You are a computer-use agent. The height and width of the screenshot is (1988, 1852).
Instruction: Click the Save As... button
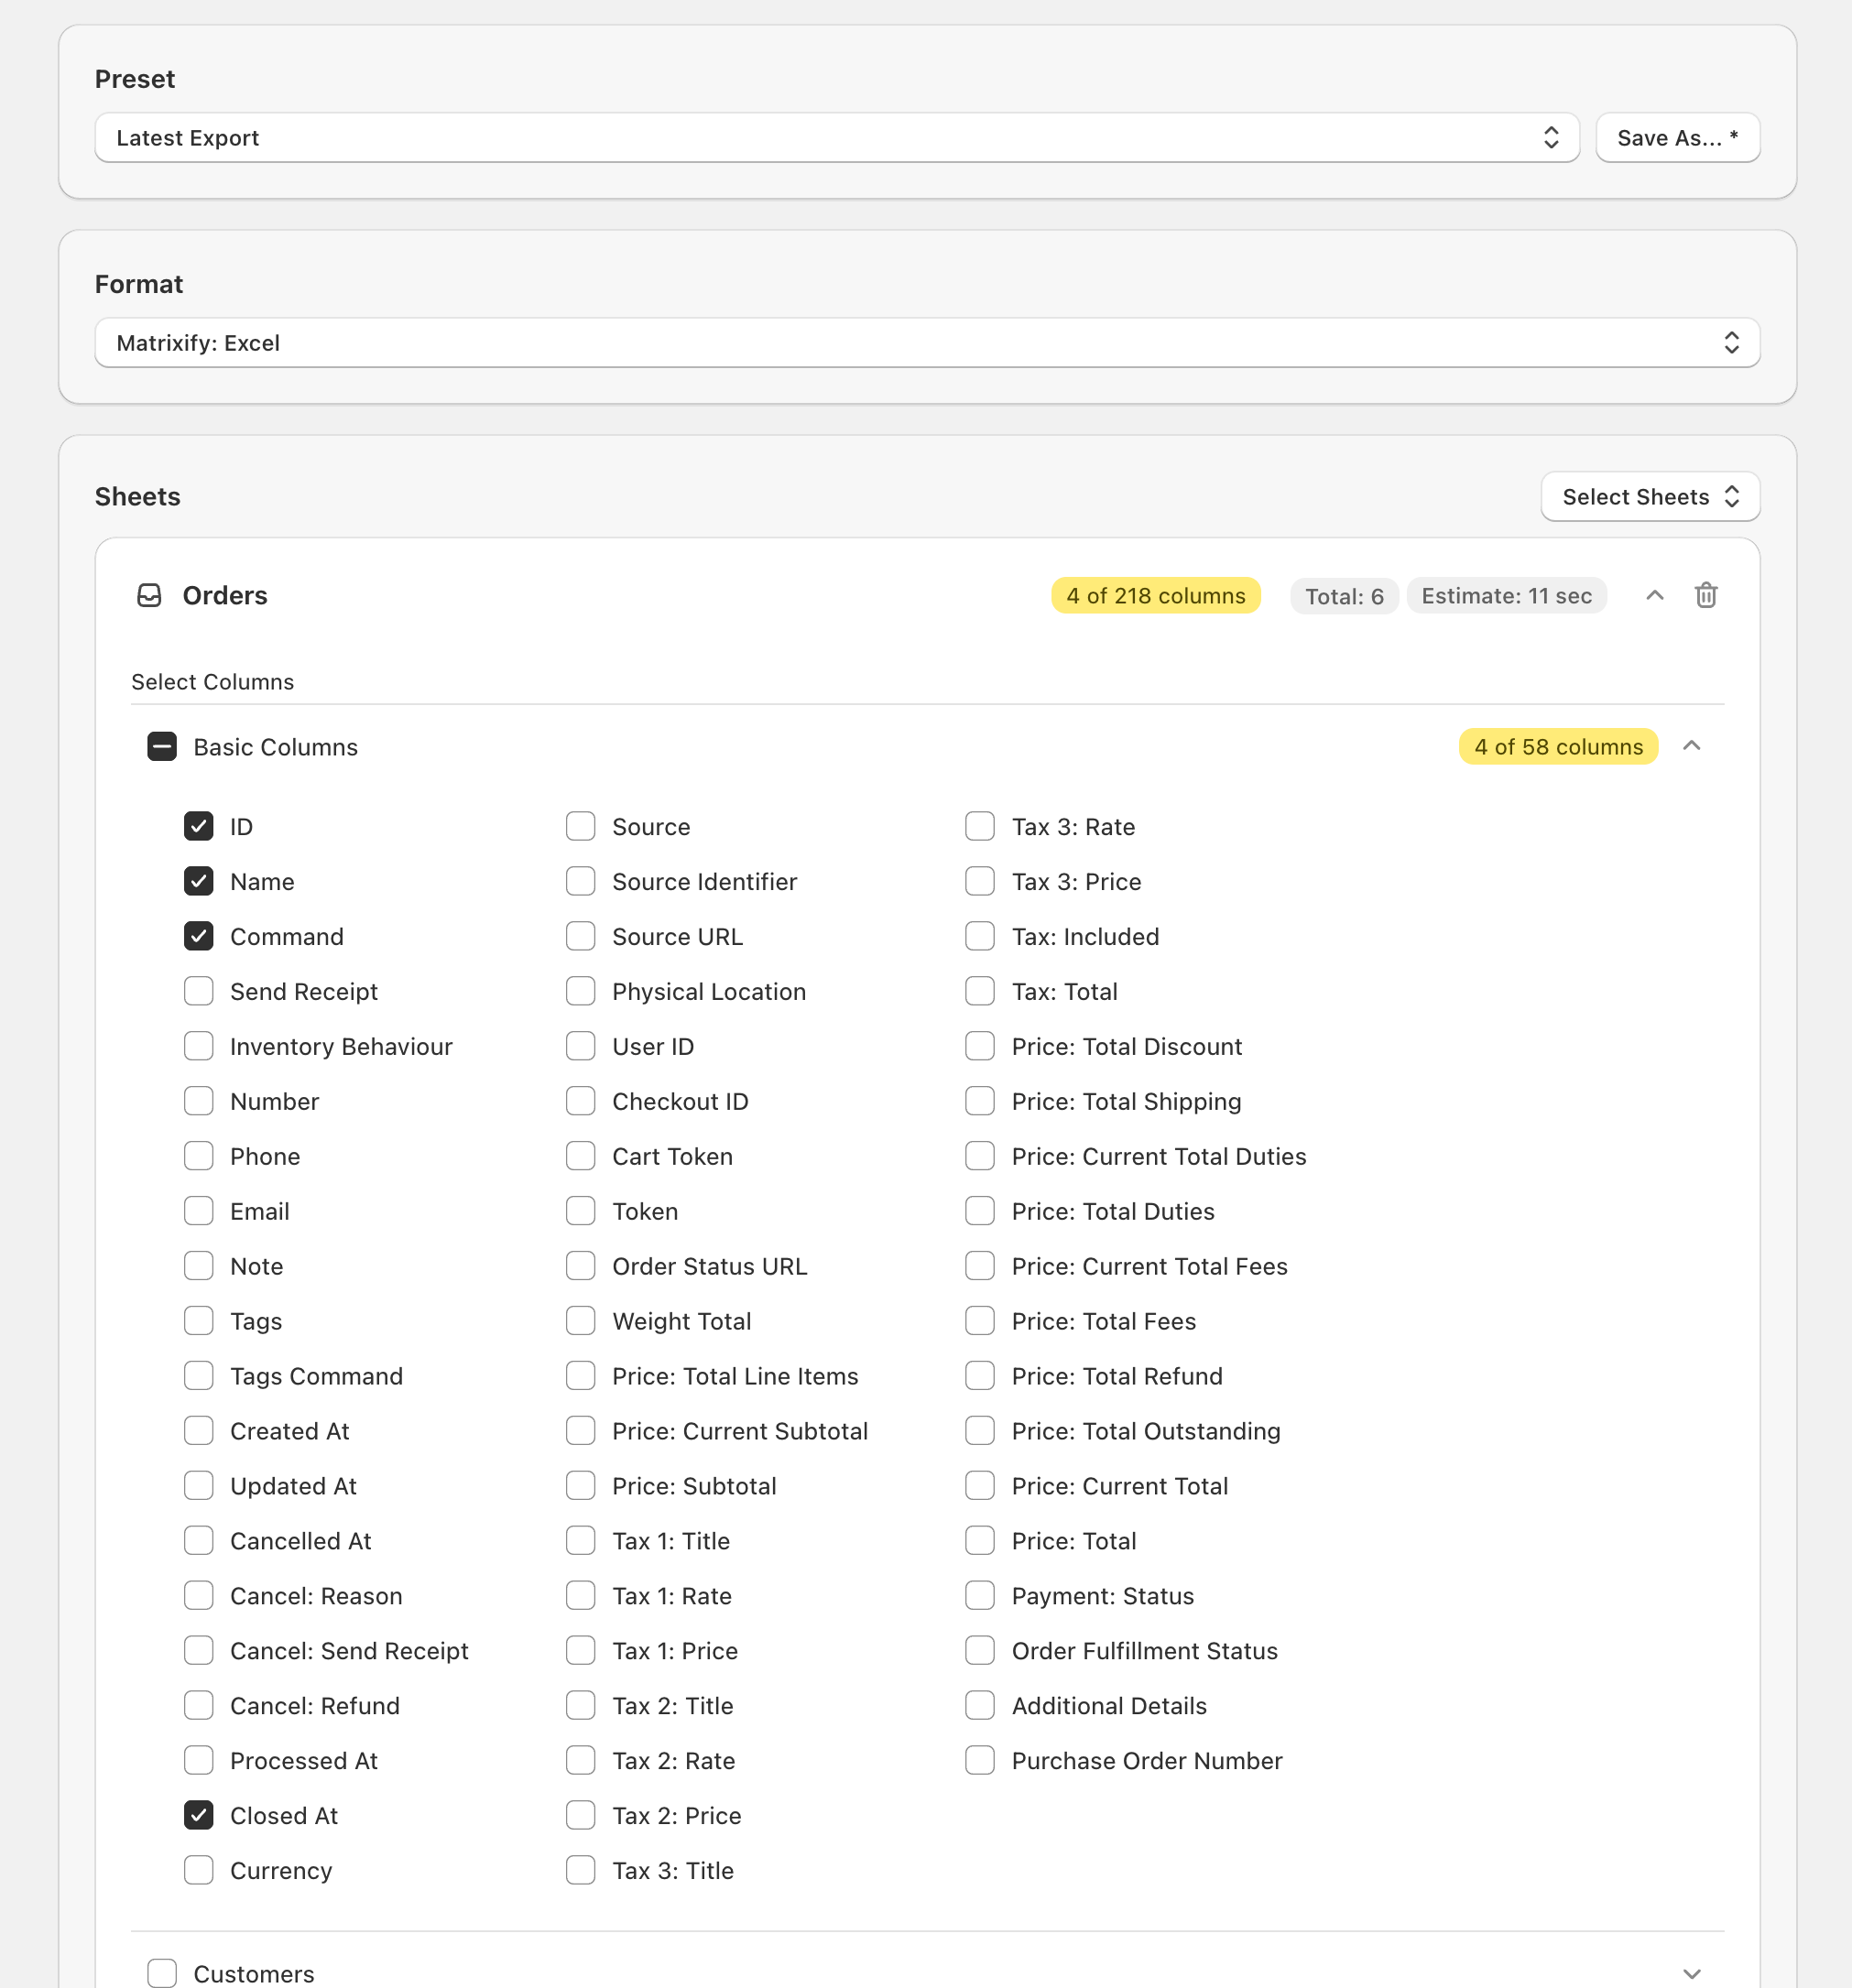click(1677, 138)
